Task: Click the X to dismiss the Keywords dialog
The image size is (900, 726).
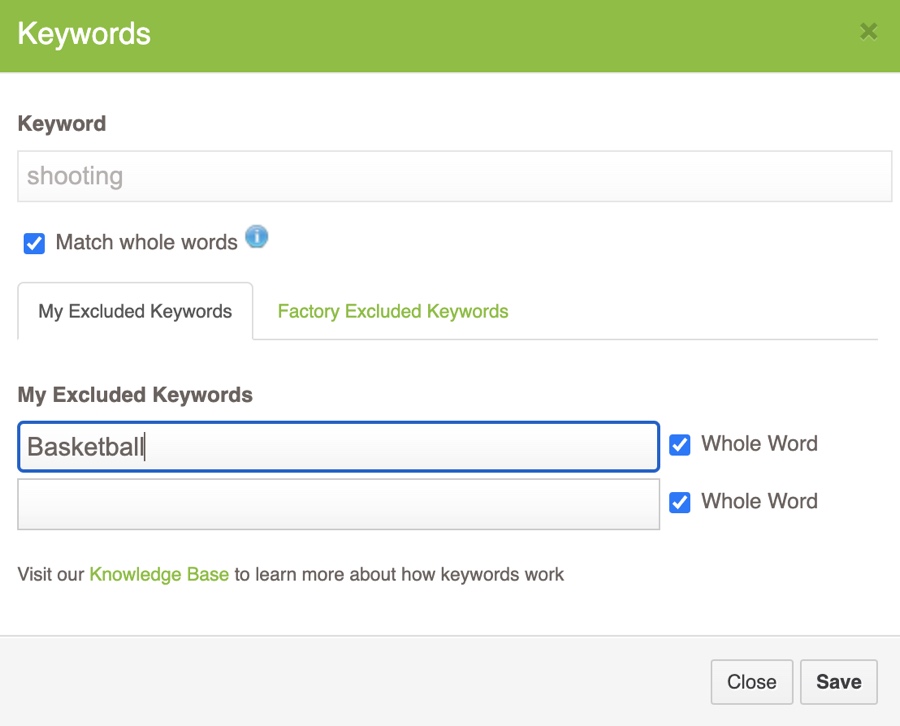Action: pyautogui.click(x=868, y=31)
